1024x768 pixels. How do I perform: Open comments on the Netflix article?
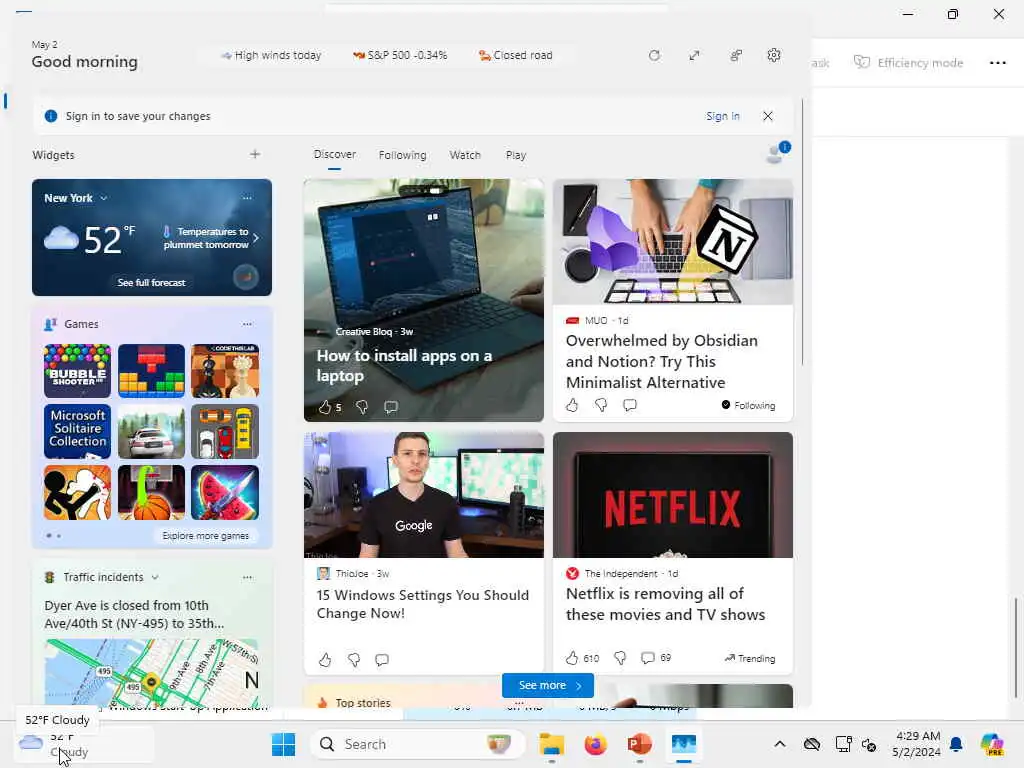tap(648, 658)
